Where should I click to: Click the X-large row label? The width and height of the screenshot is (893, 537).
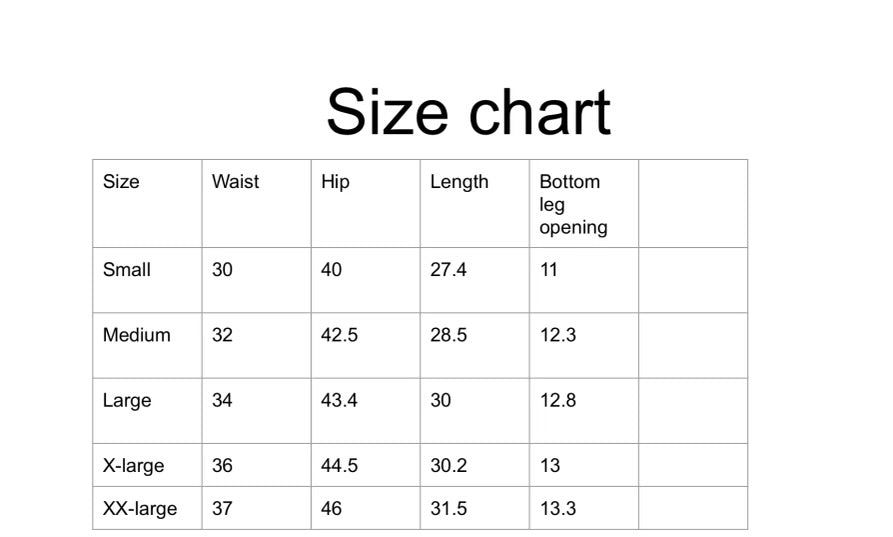(133, 466)
